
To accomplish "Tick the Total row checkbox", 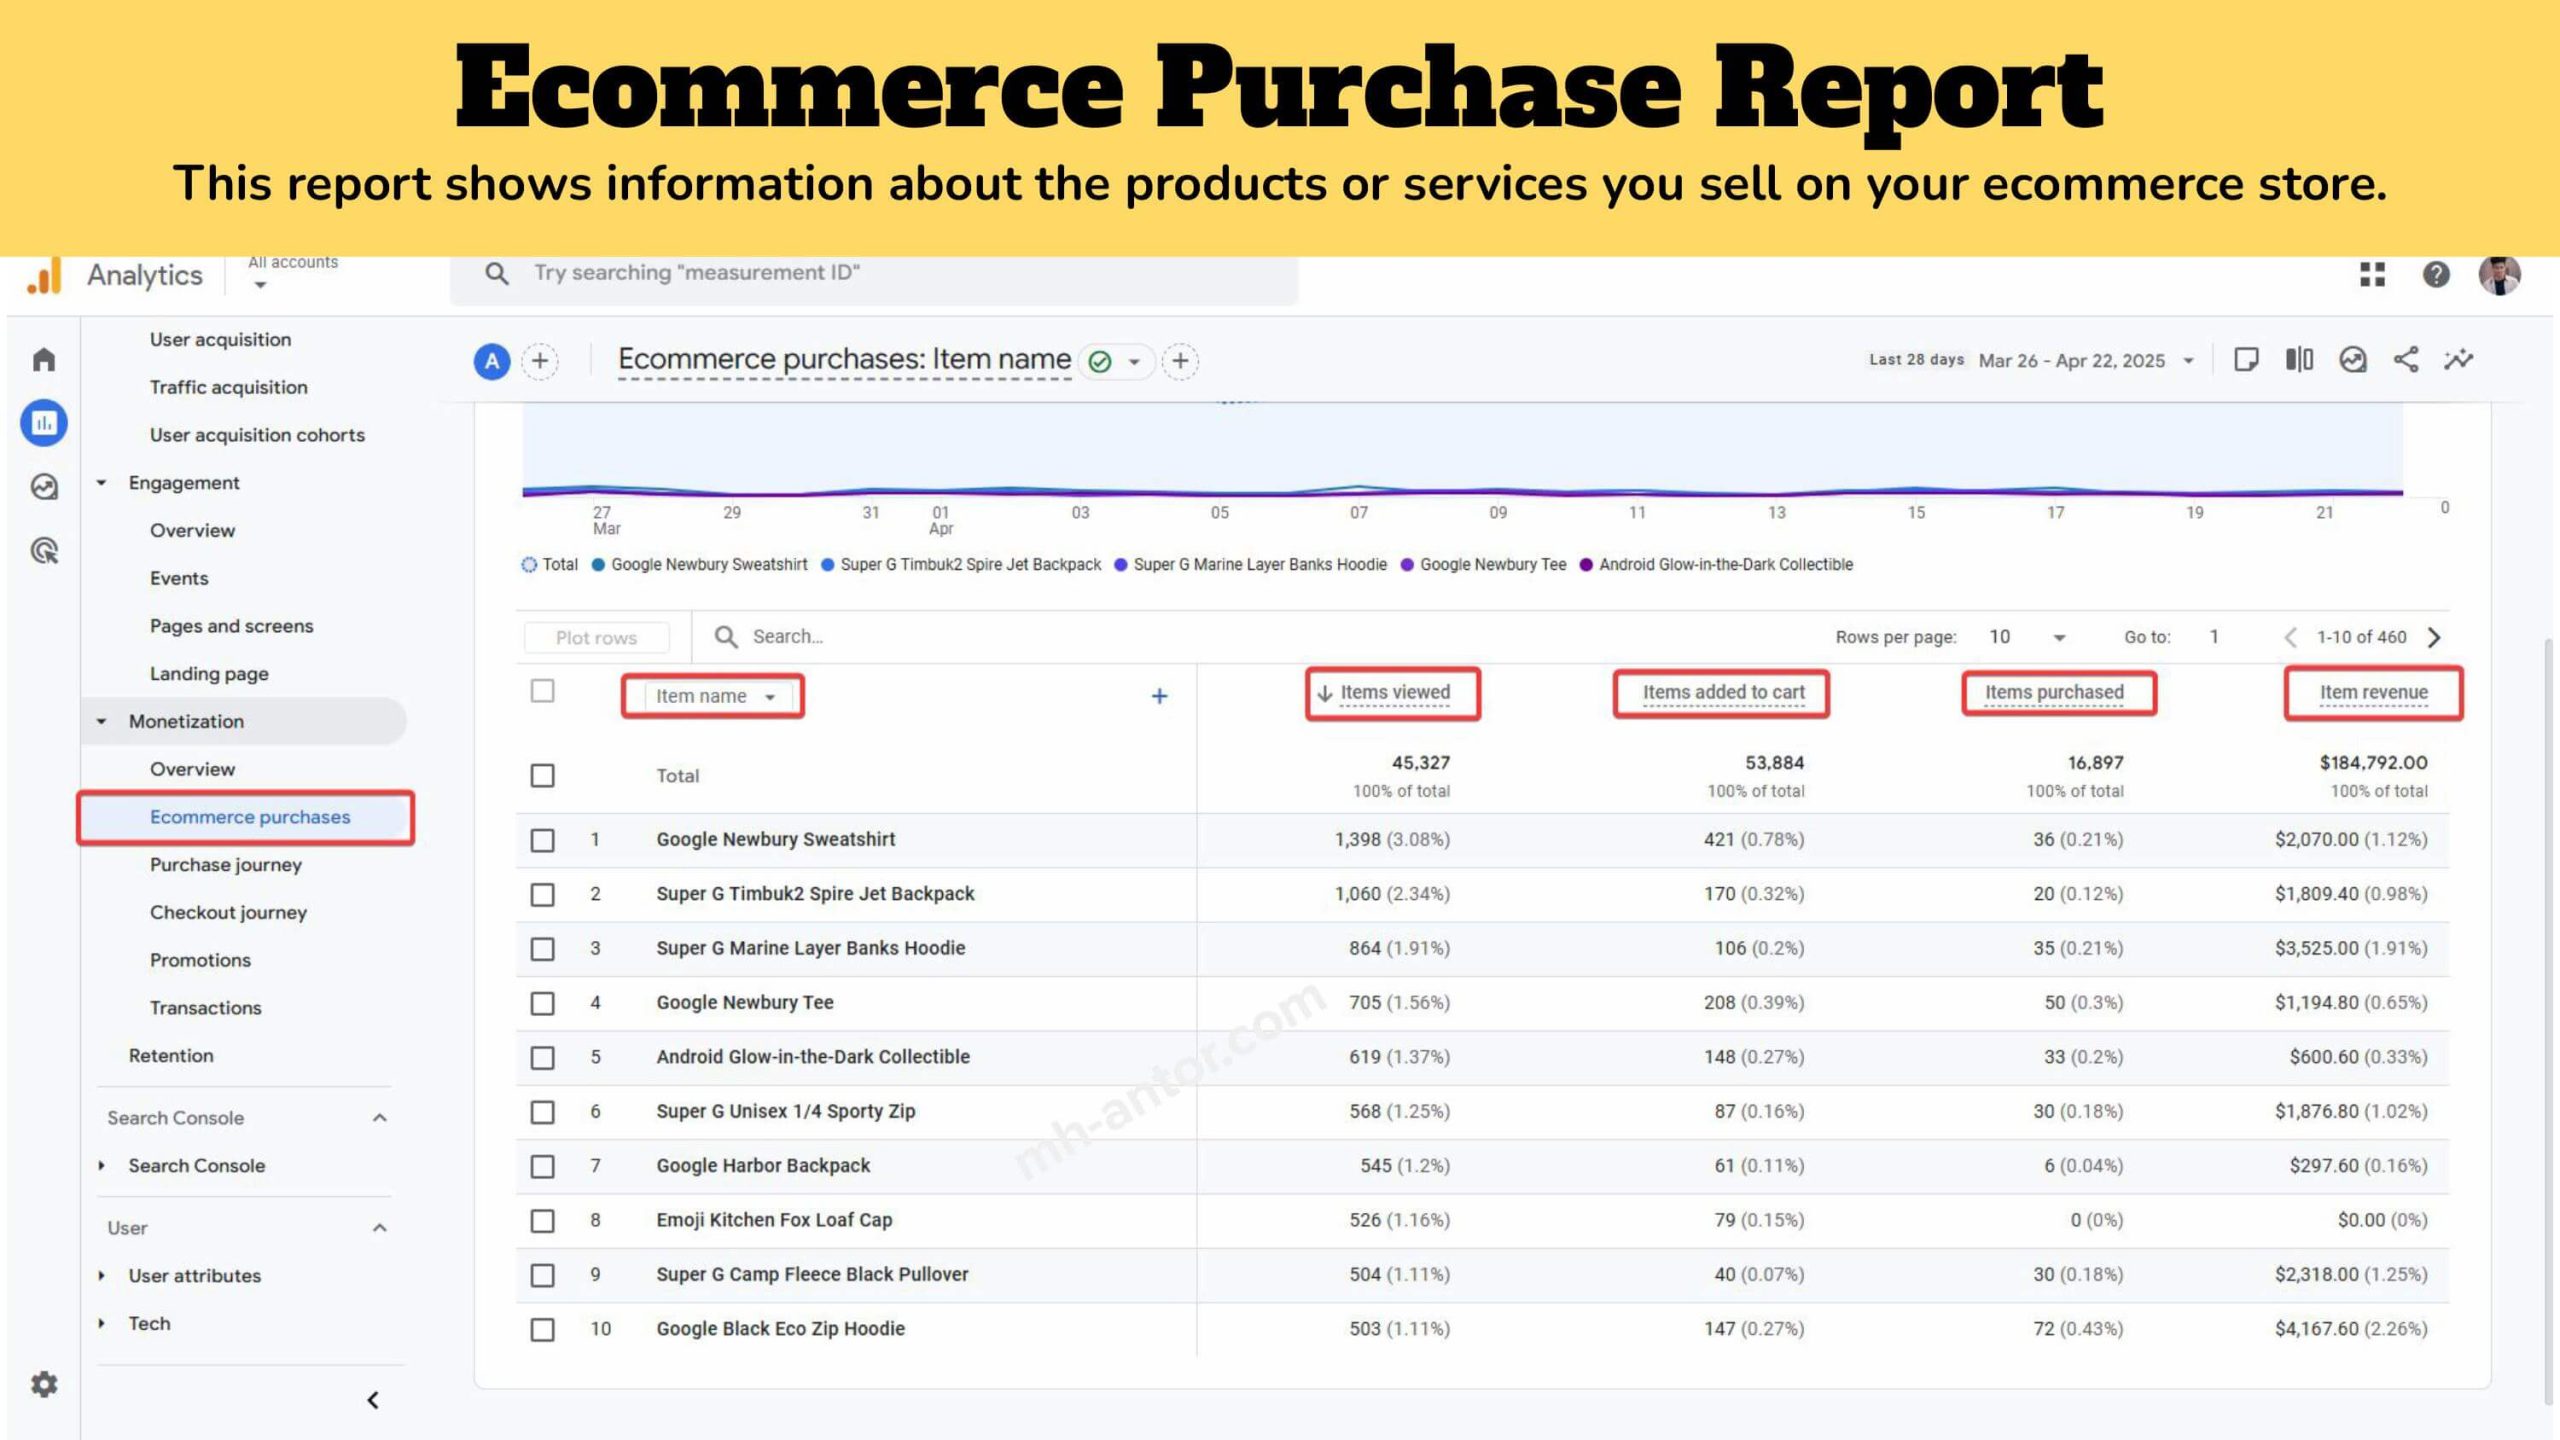I will coord(542,776).
